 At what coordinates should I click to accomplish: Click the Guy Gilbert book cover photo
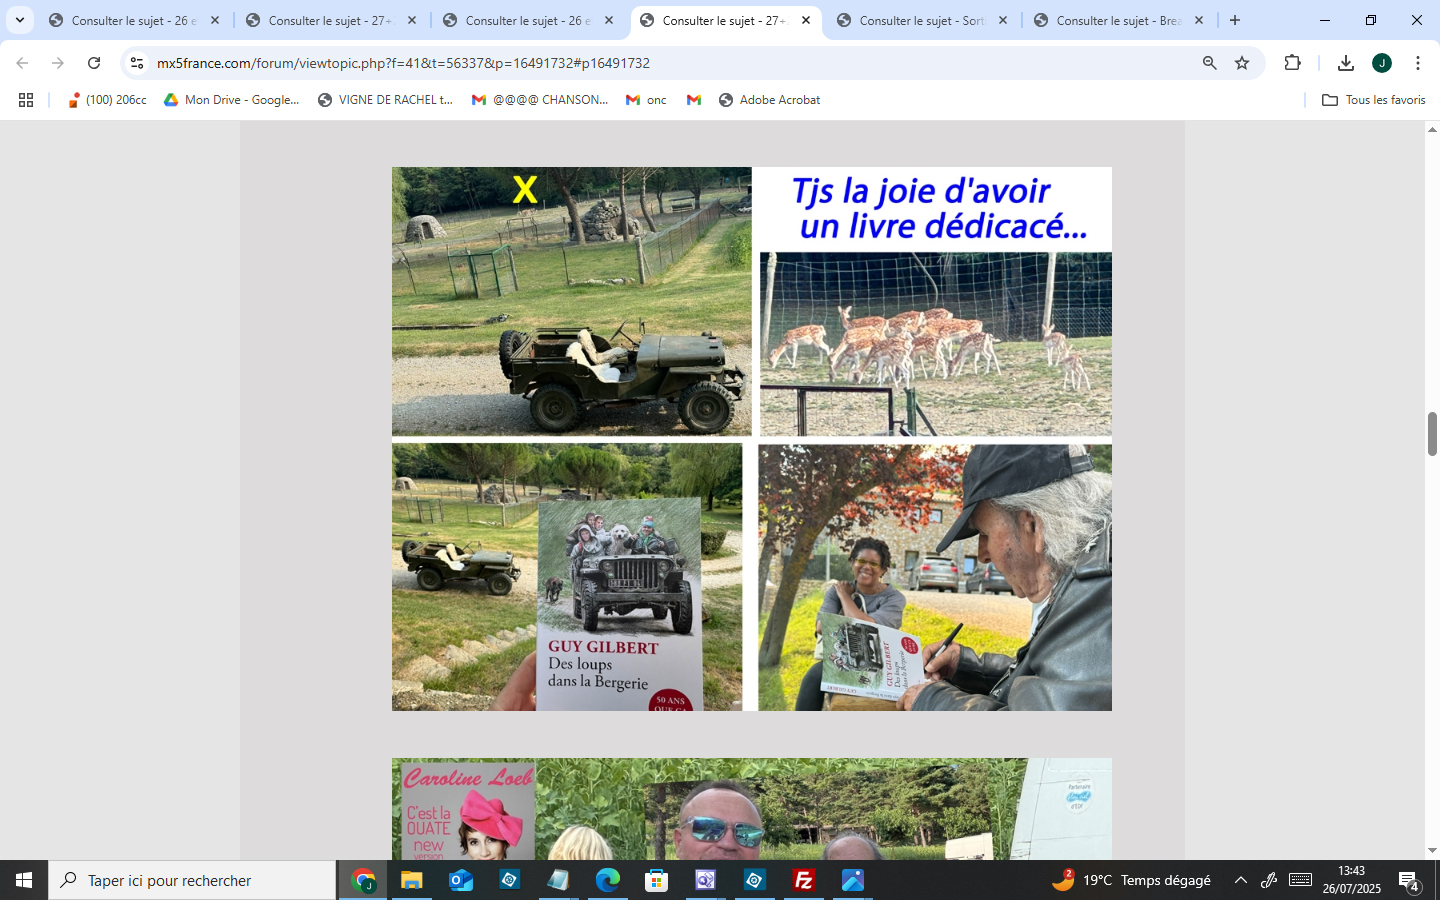coord(619,603)
